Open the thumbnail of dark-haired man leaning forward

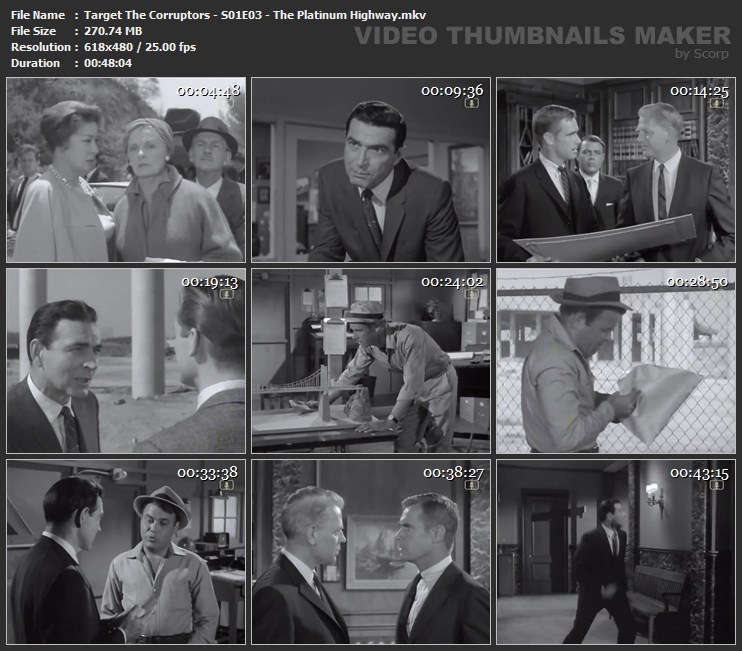tap(371, 170)
